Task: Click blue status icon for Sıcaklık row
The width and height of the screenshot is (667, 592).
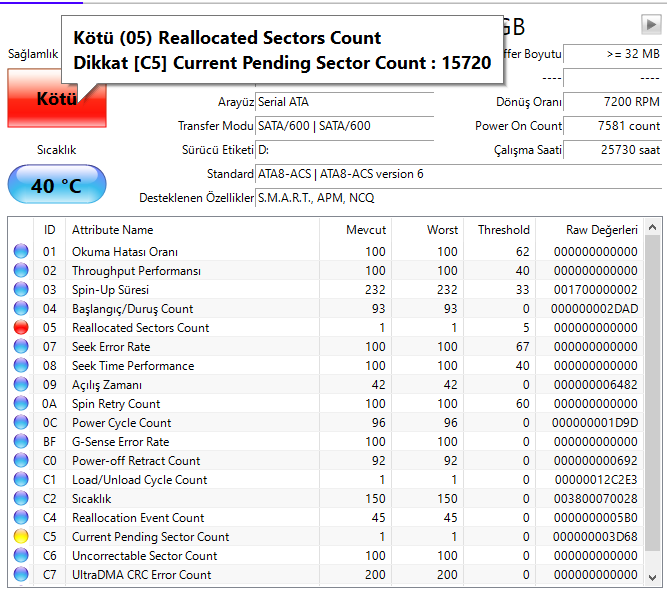Action: click(x=21, y=498)
